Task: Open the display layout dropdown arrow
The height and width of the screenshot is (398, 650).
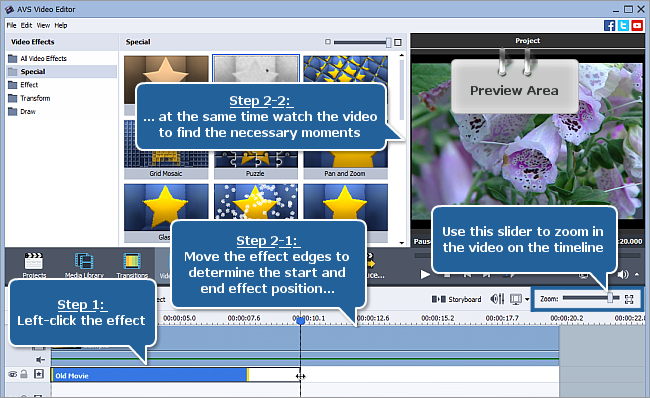Action: tap(527, 299)
